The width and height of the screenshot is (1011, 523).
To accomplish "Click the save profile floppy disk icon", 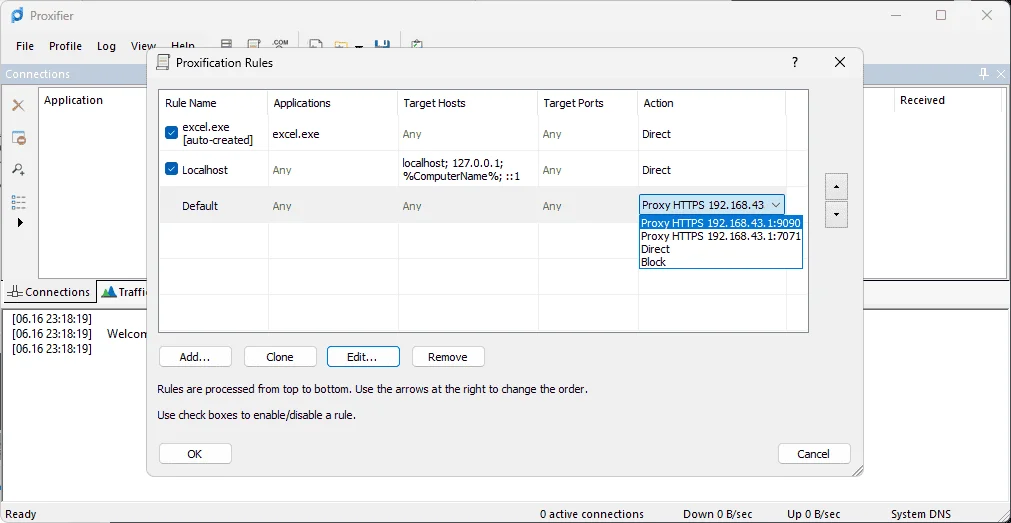I will (x=382, y=44).
